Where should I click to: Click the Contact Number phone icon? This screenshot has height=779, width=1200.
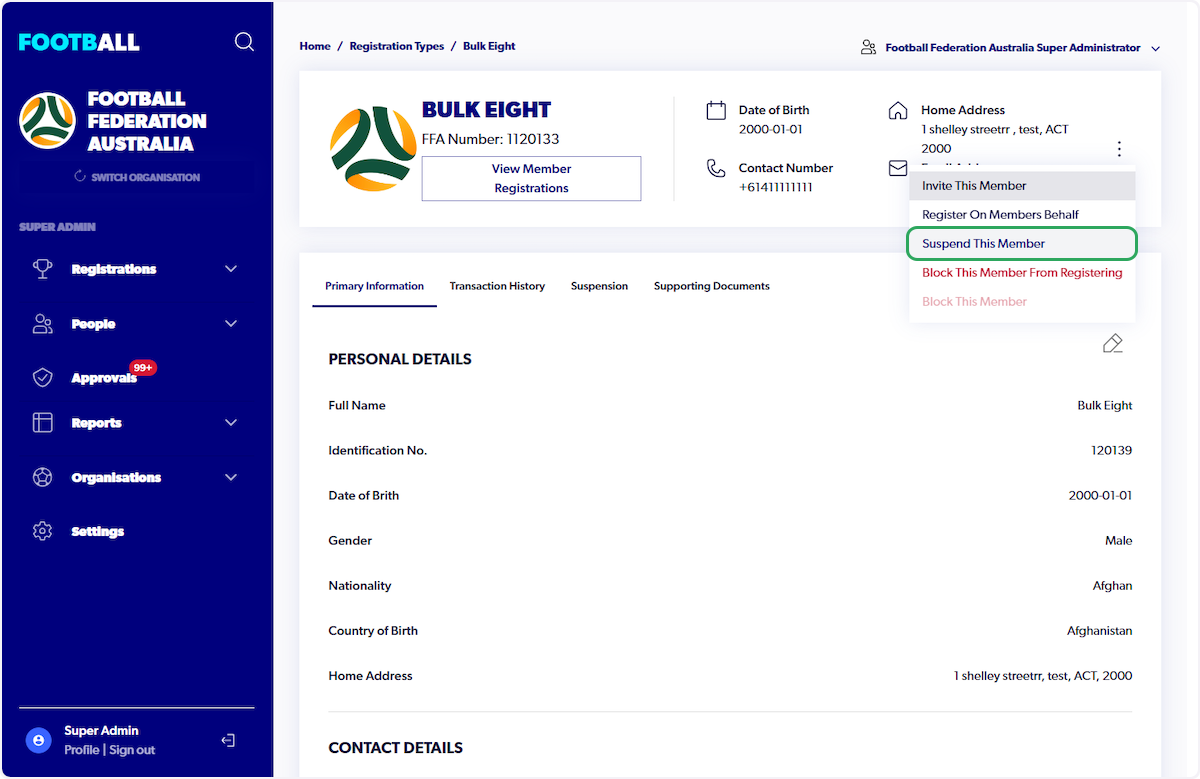tap(716, 168)
